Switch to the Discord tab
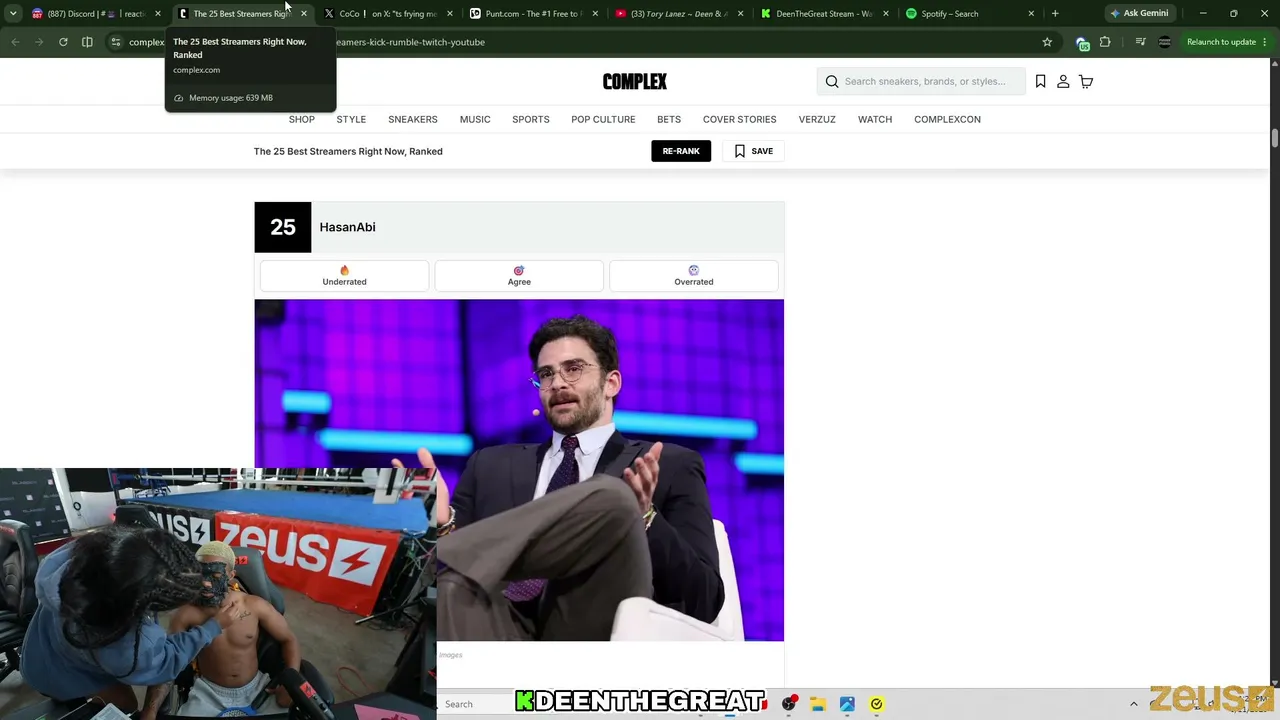The image size is (1280, 720). pyautogui.click(x=95, y=14)
